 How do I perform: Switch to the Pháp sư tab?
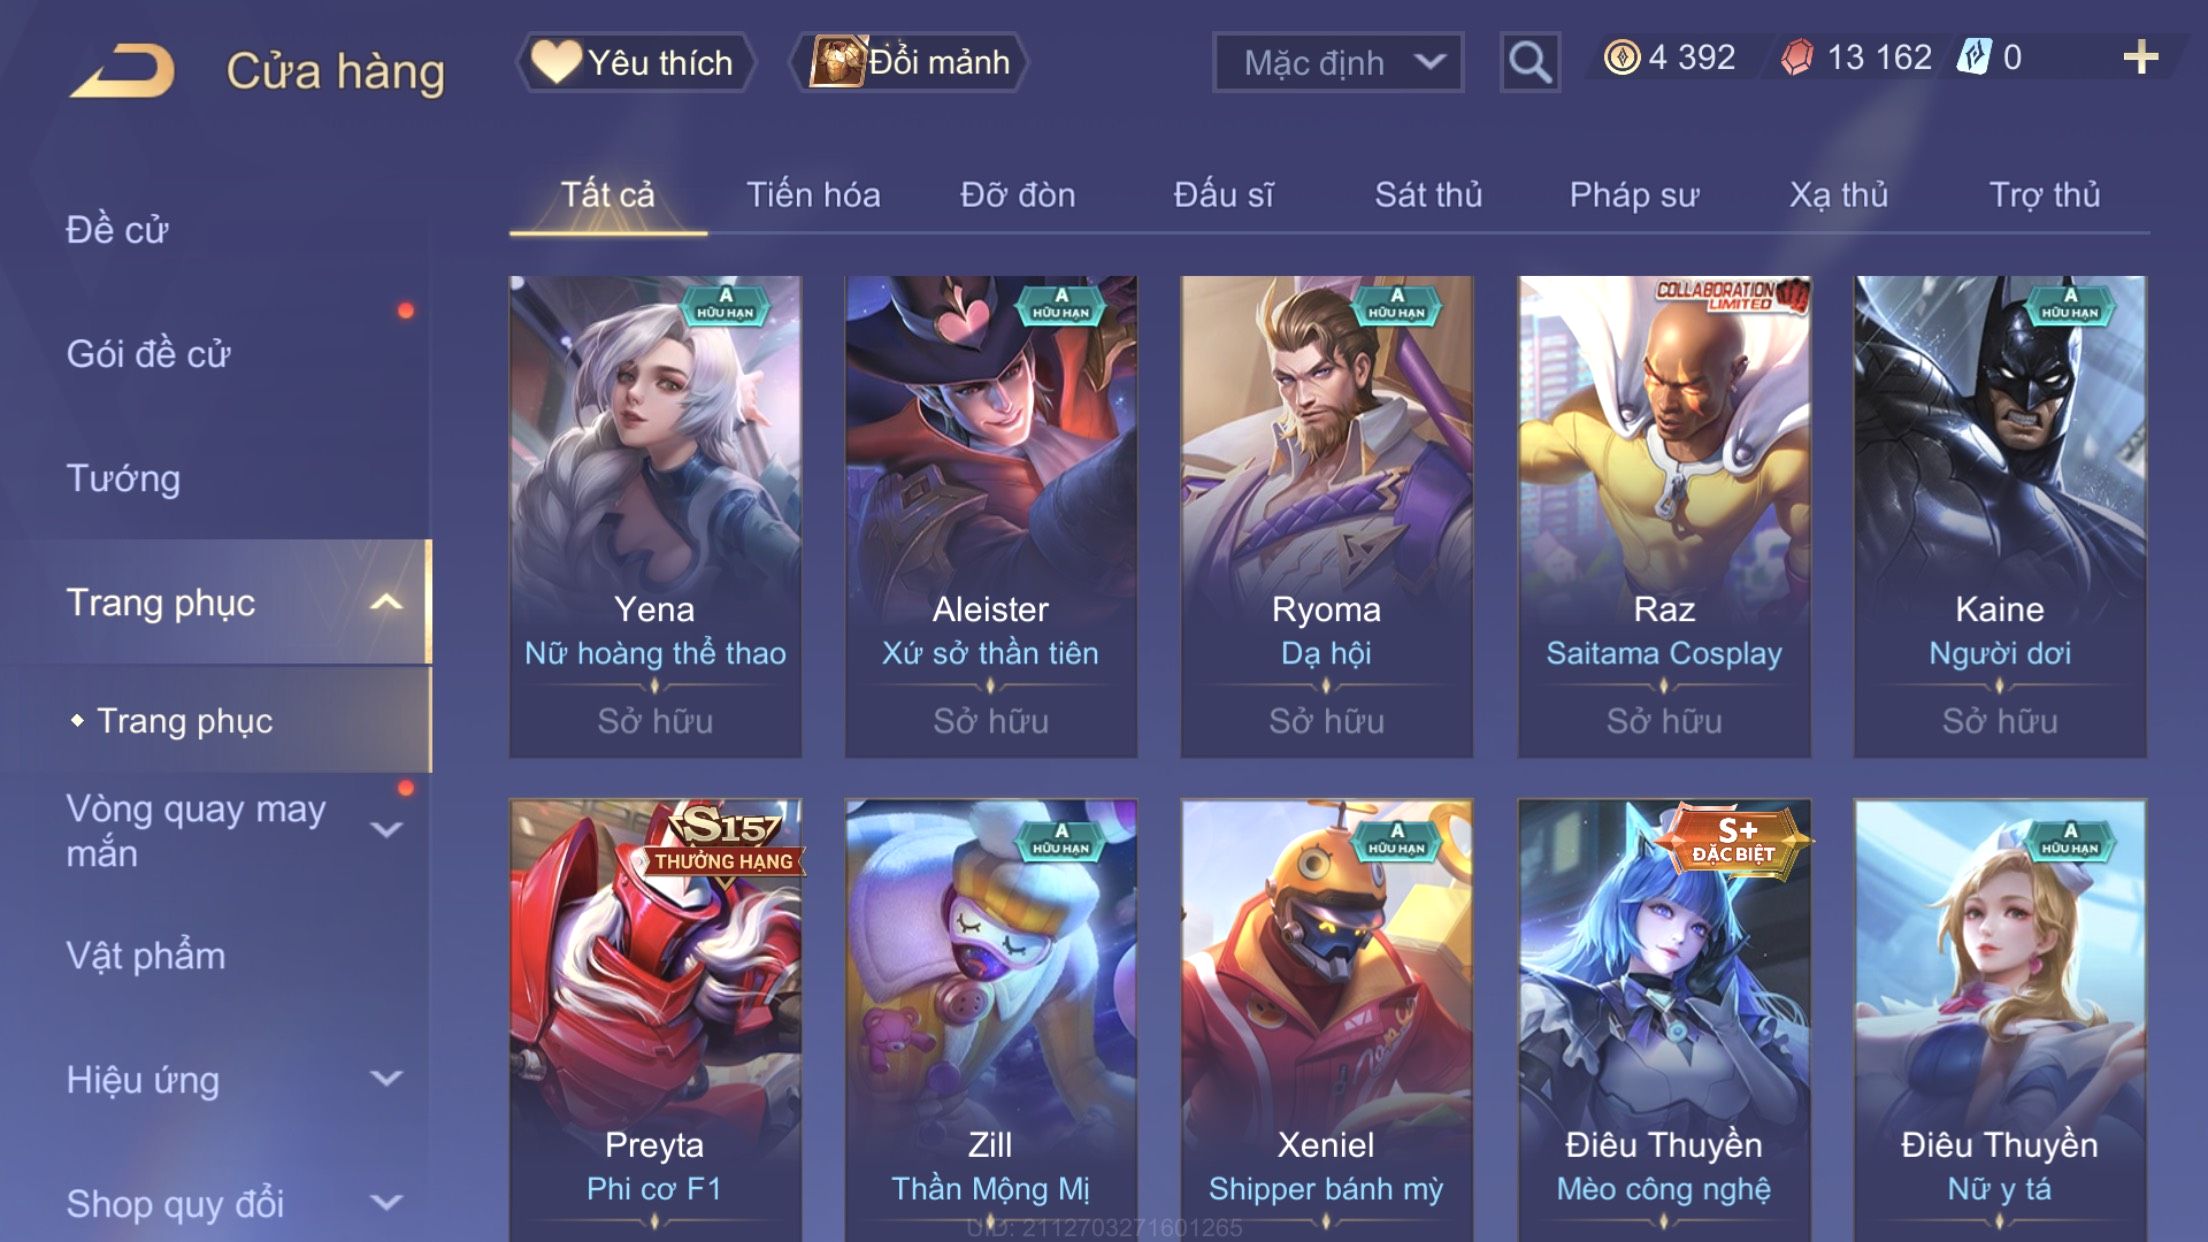click(1634, 194)
